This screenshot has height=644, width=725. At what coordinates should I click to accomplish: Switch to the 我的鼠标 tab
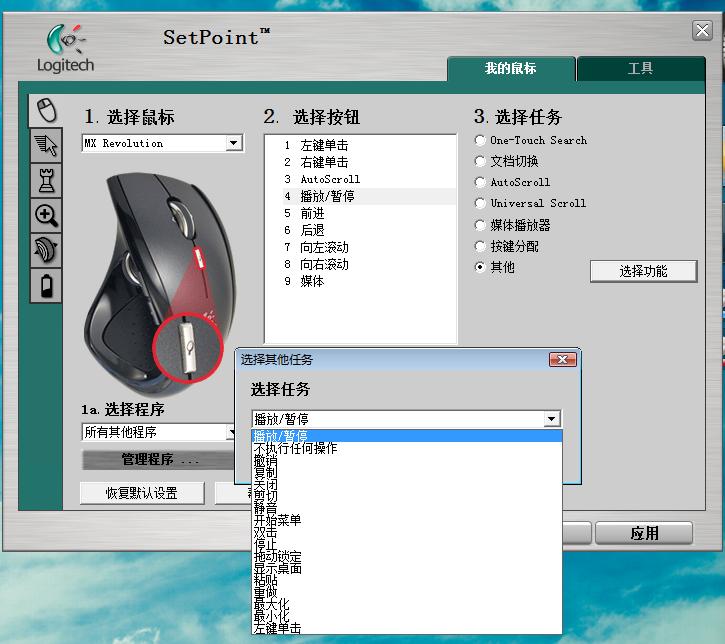[511, 68]
